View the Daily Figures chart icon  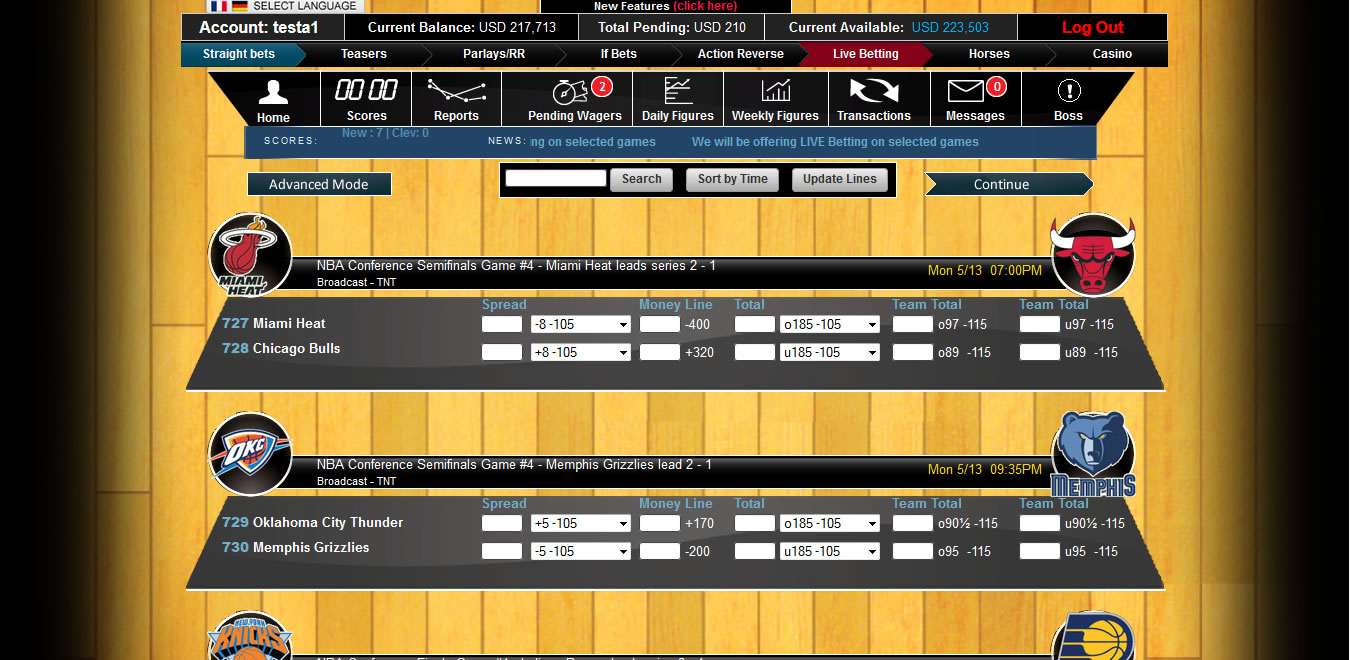pos(678,91)
